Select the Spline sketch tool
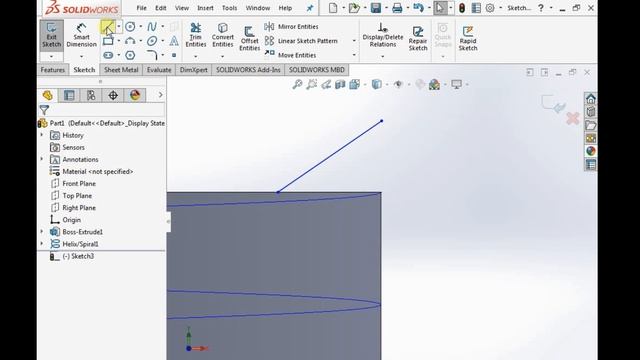640x360 pixels. pos(152,27)
